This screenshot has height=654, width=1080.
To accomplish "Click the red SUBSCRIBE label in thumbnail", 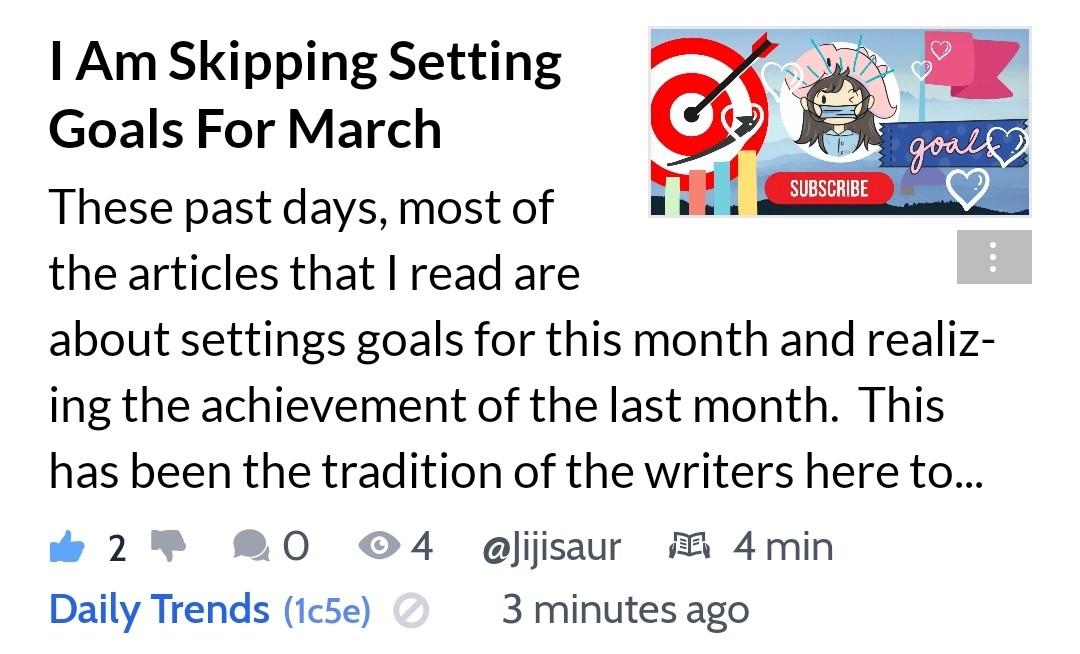I will 829,188.
